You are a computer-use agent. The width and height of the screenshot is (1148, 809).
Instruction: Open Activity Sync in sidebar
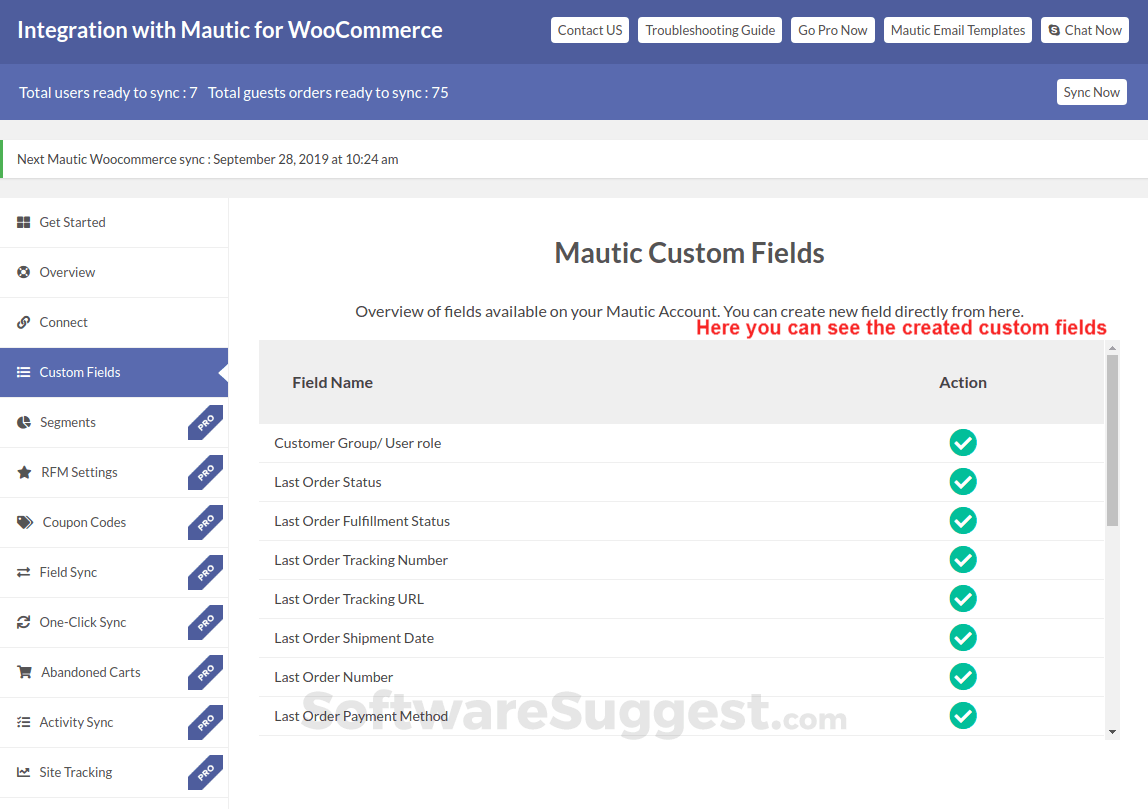pyautogui.click(x=113, y=722)
